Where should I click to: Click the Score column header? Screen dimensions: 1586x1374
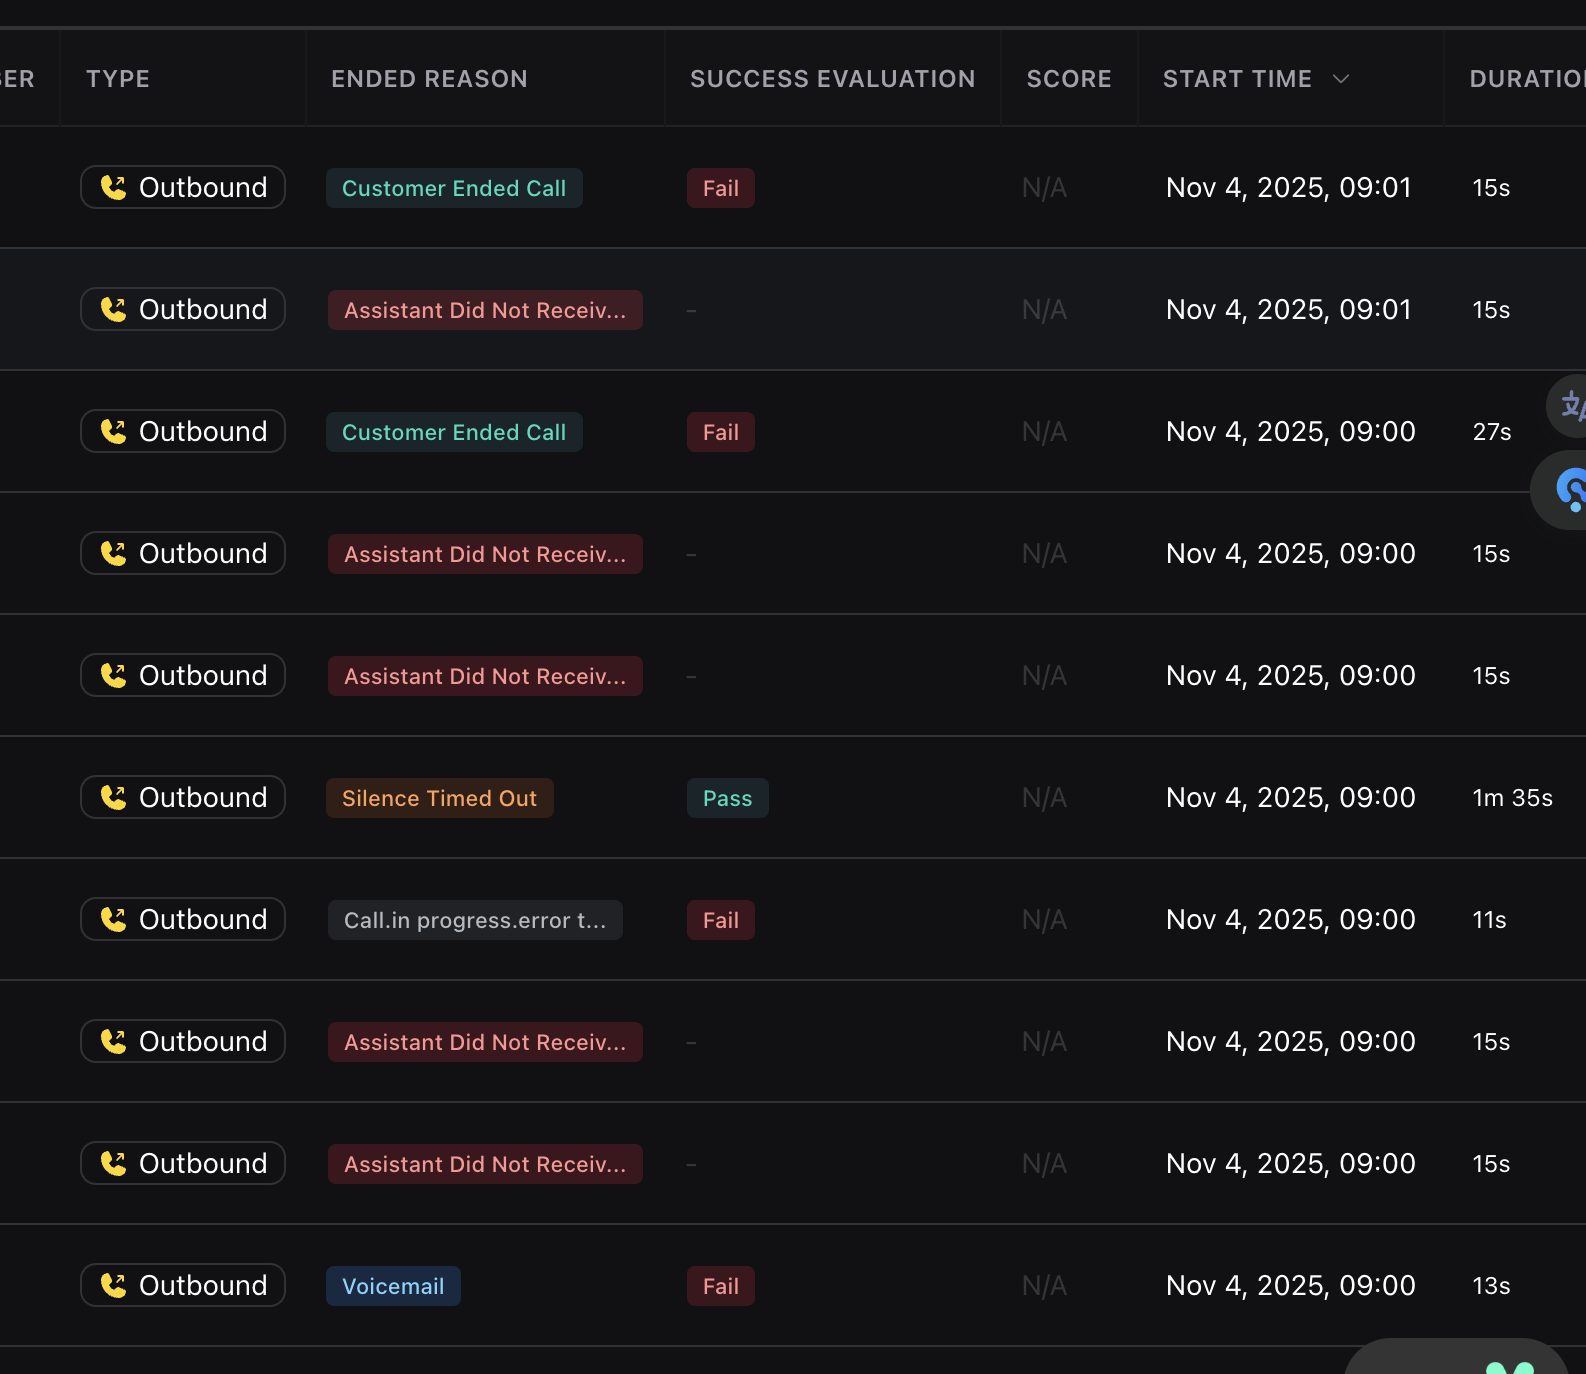tap(1068, 79)
